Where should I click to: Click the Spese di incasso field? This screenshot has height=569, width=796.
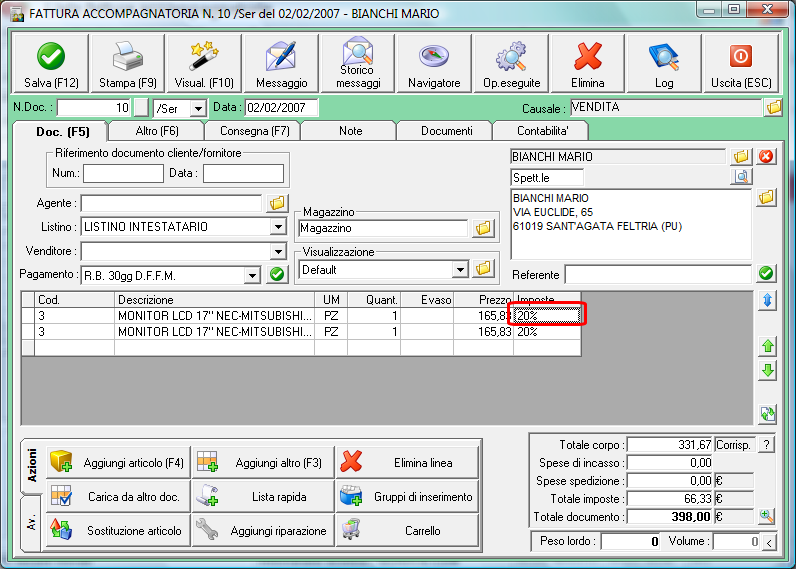[670, 463]
